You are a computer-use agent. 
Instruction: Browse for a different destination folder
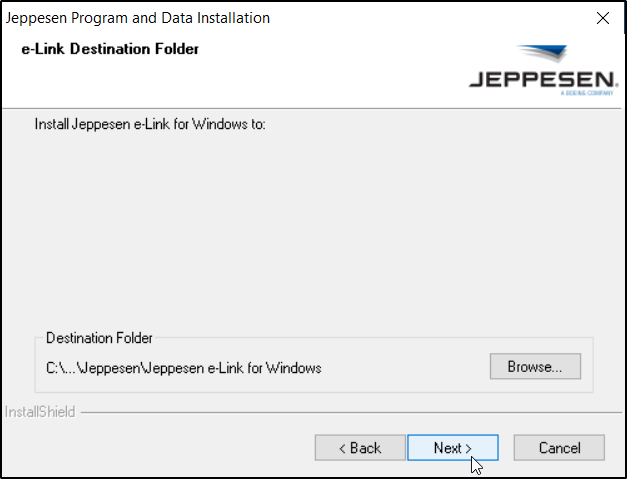point(535,367)
